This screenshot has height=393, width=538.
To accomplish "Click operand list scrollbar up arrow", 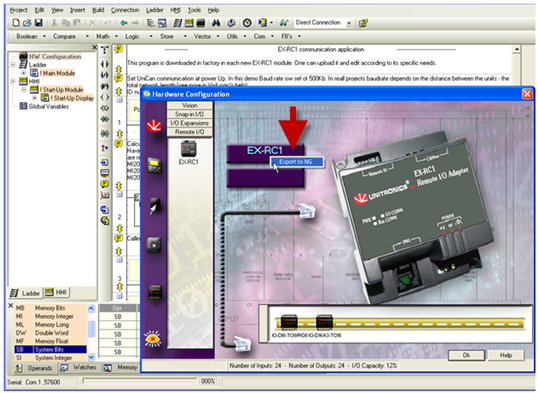I will (91, 308).
